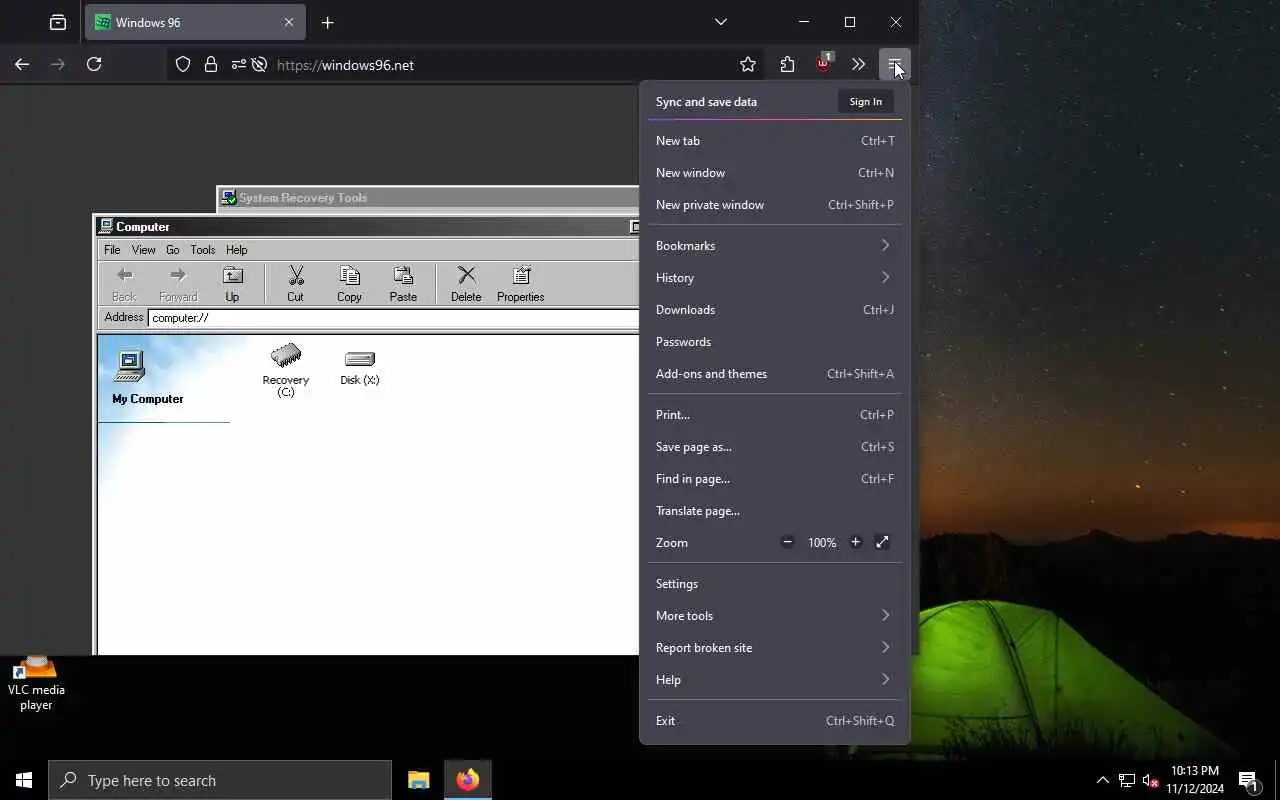Open the Go menu in Computer window
The image size is (1280, 800).
173,250
